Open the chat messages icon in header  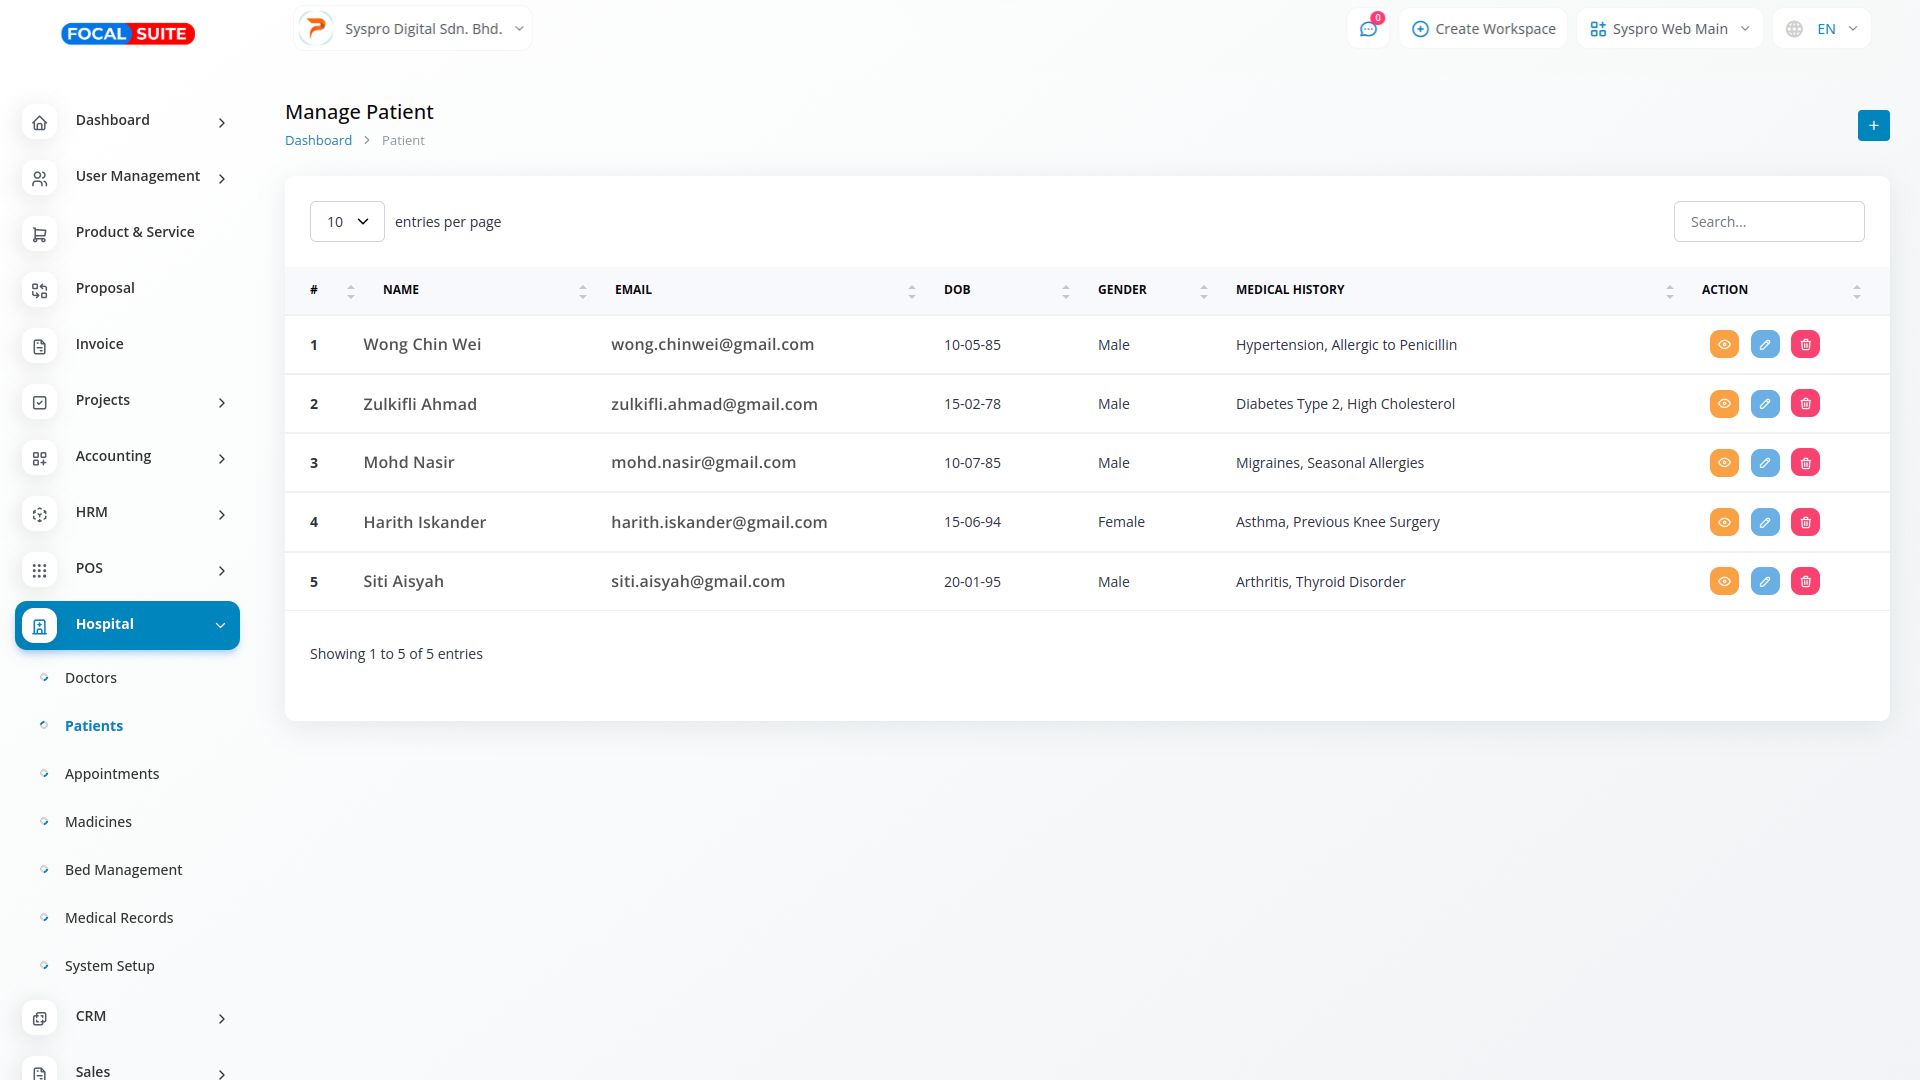tap(1368, 29)
